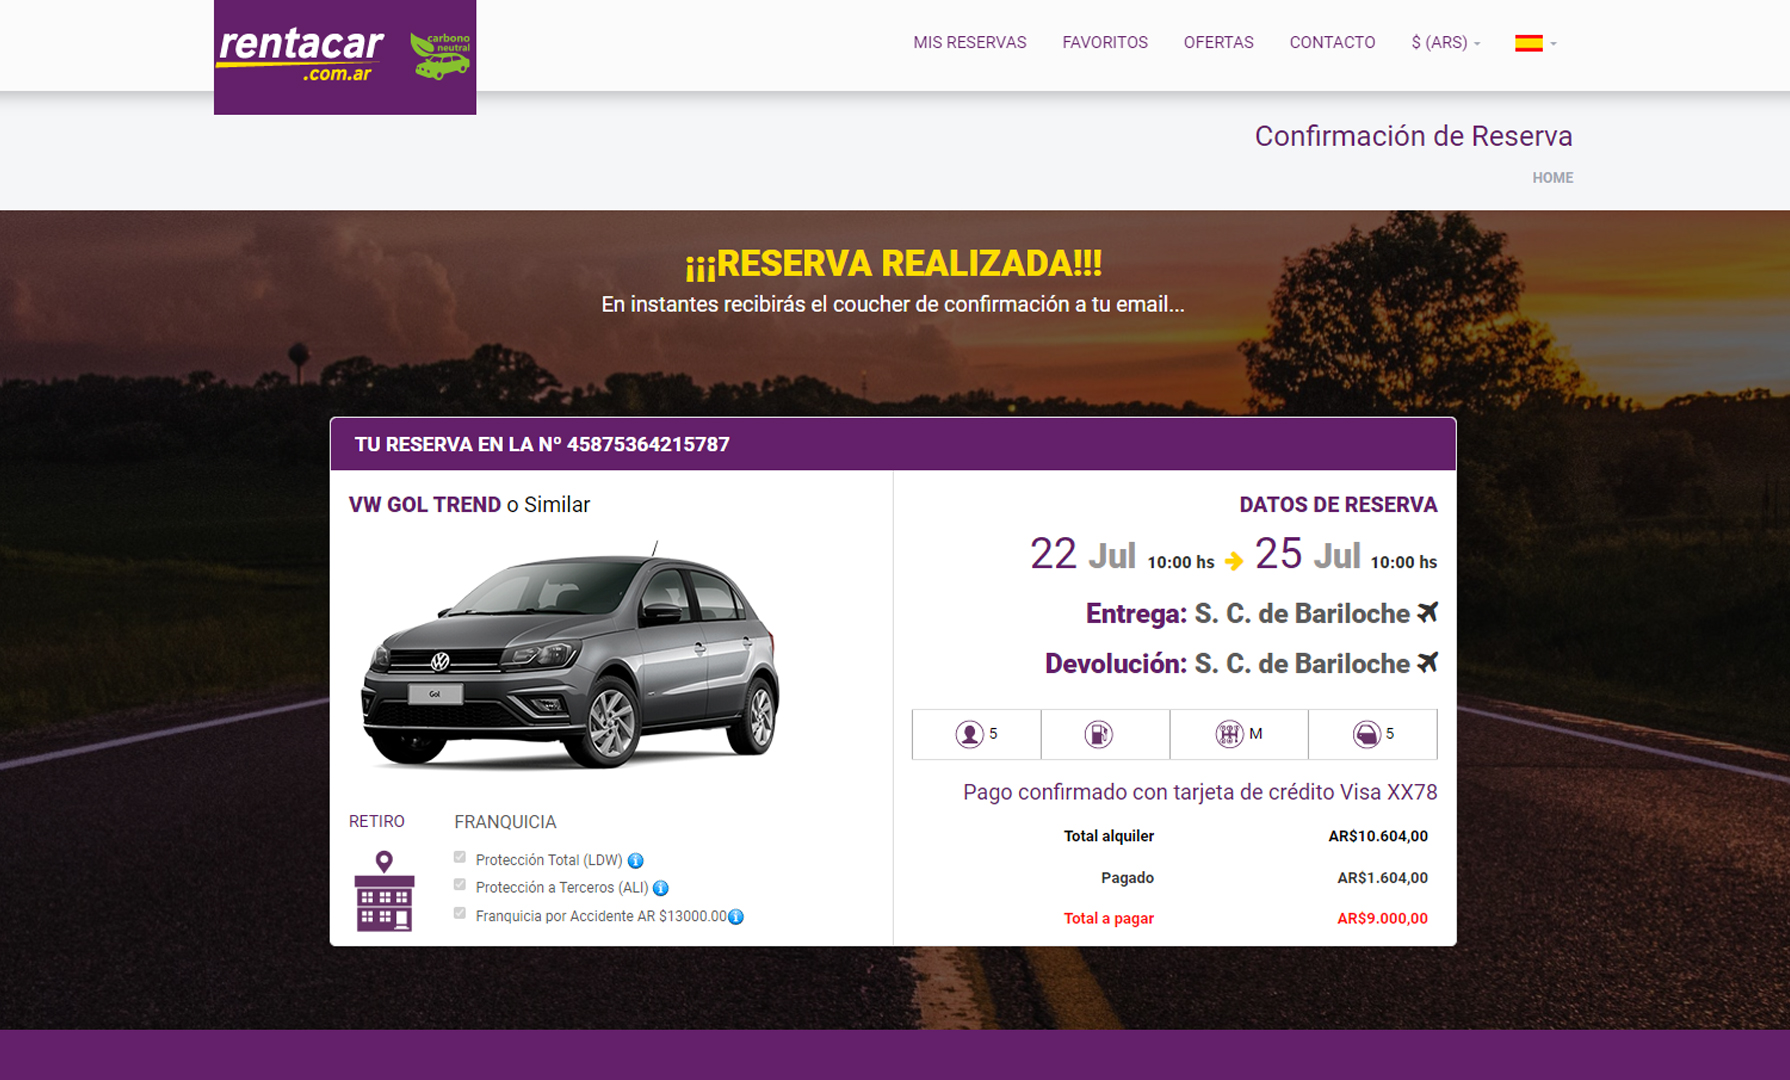
Task: Click the manual transmission gear icon
Action: 1229,734
